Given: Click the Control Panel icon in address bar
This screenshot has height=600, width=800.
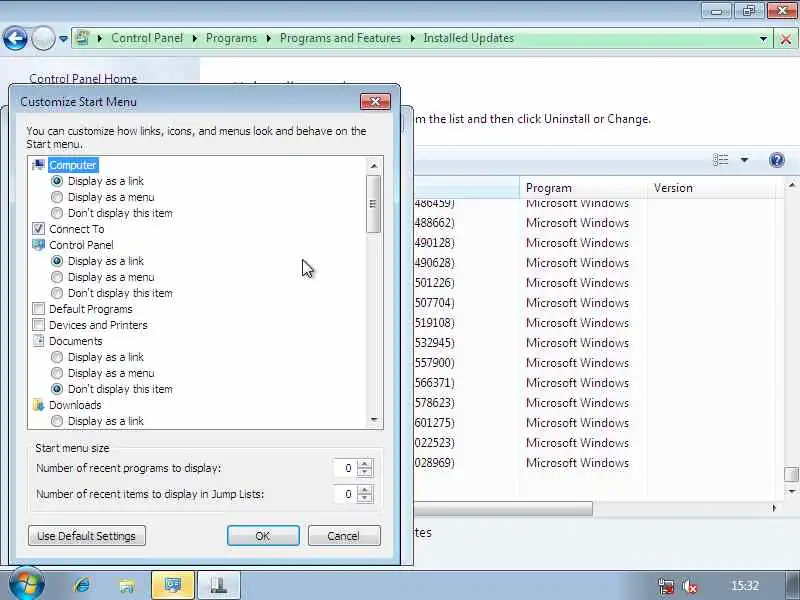Looking at the screenshot, I should [x=82, y=38].
